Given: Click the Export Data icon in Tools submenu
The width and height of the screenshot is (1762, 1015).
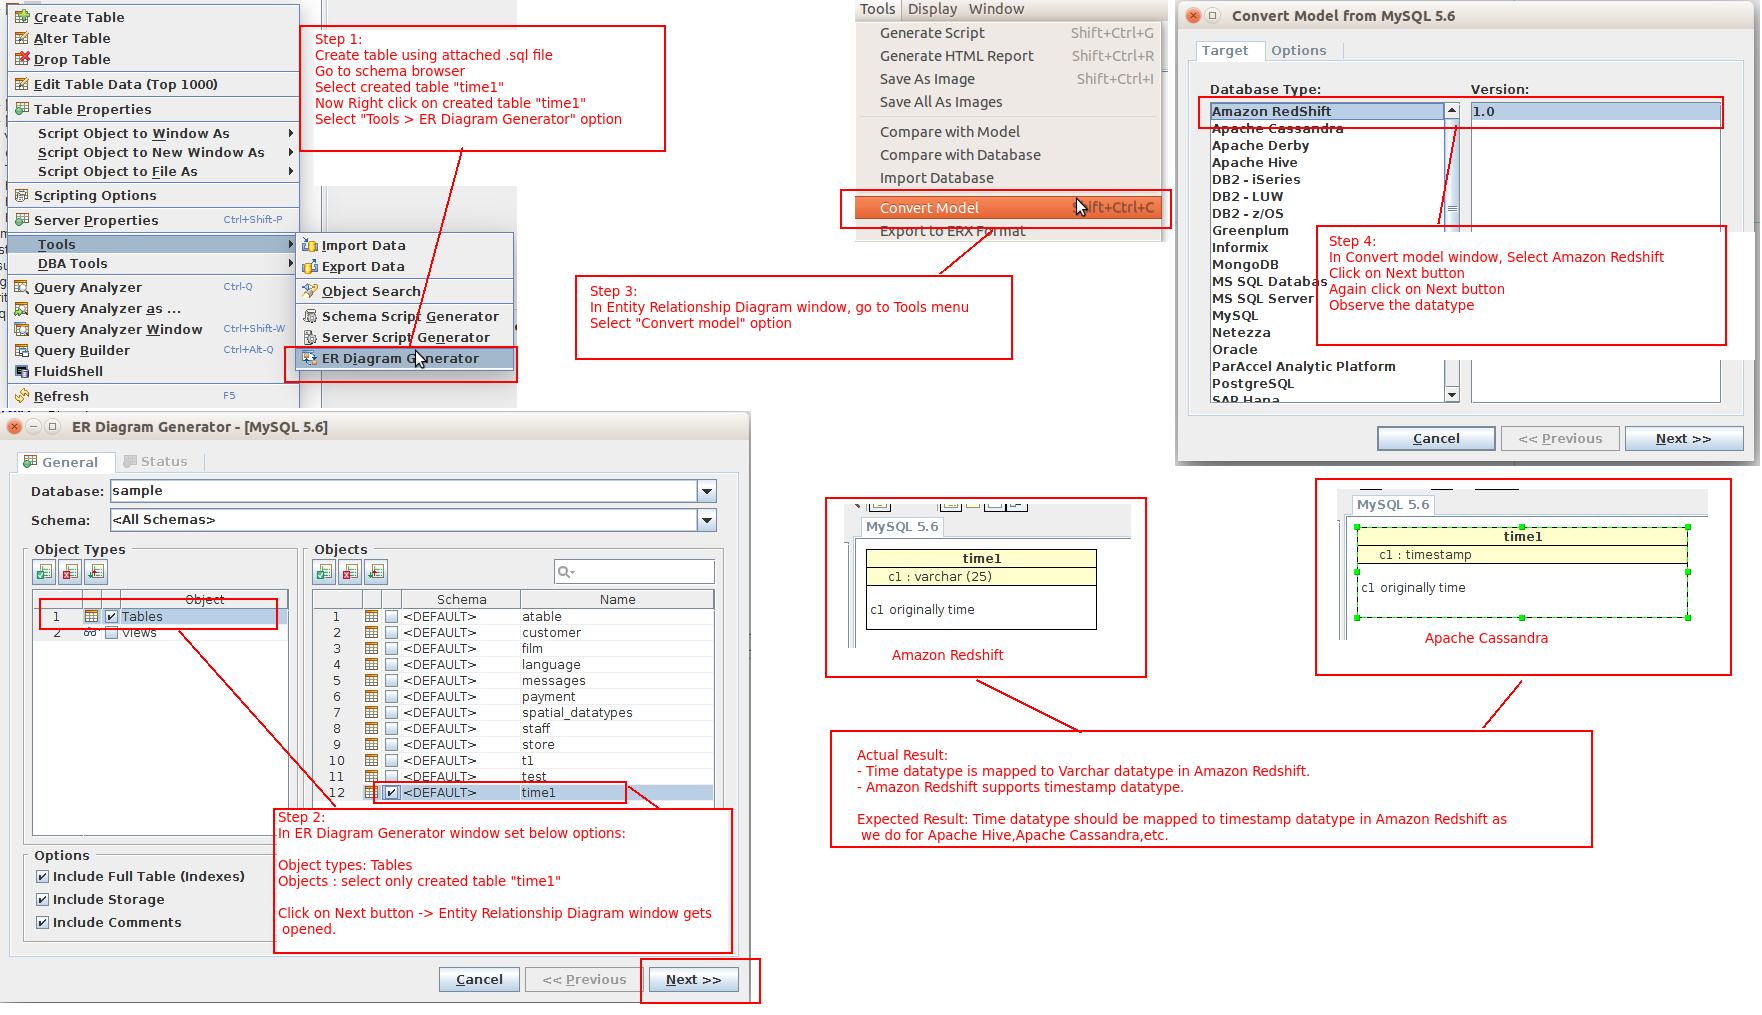Looking at the screenshot, I should pos(310,266).
